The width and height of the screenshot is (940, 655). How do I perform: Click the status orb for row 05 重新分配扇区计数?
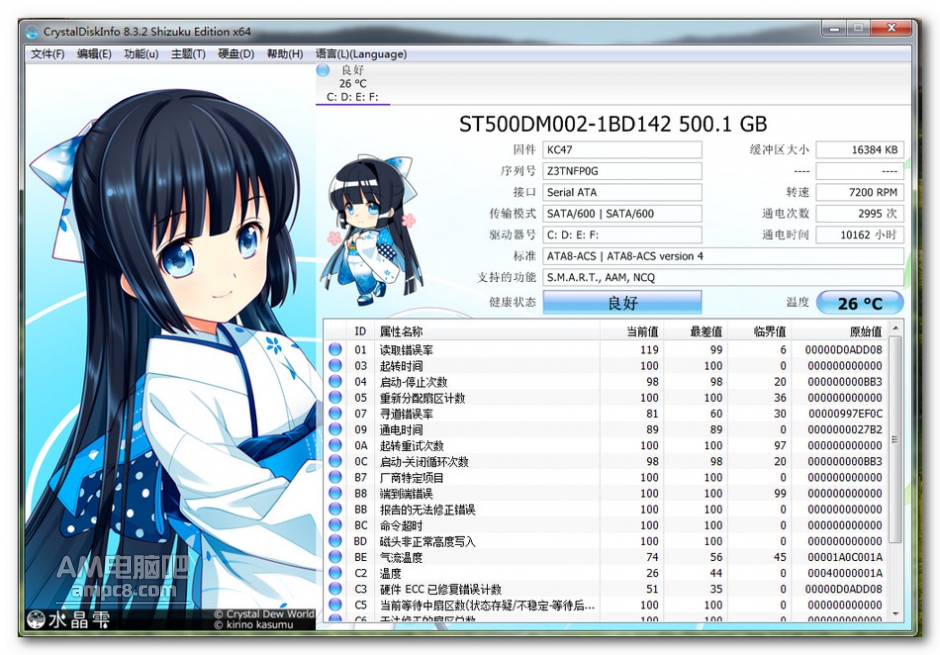point(335,397)
